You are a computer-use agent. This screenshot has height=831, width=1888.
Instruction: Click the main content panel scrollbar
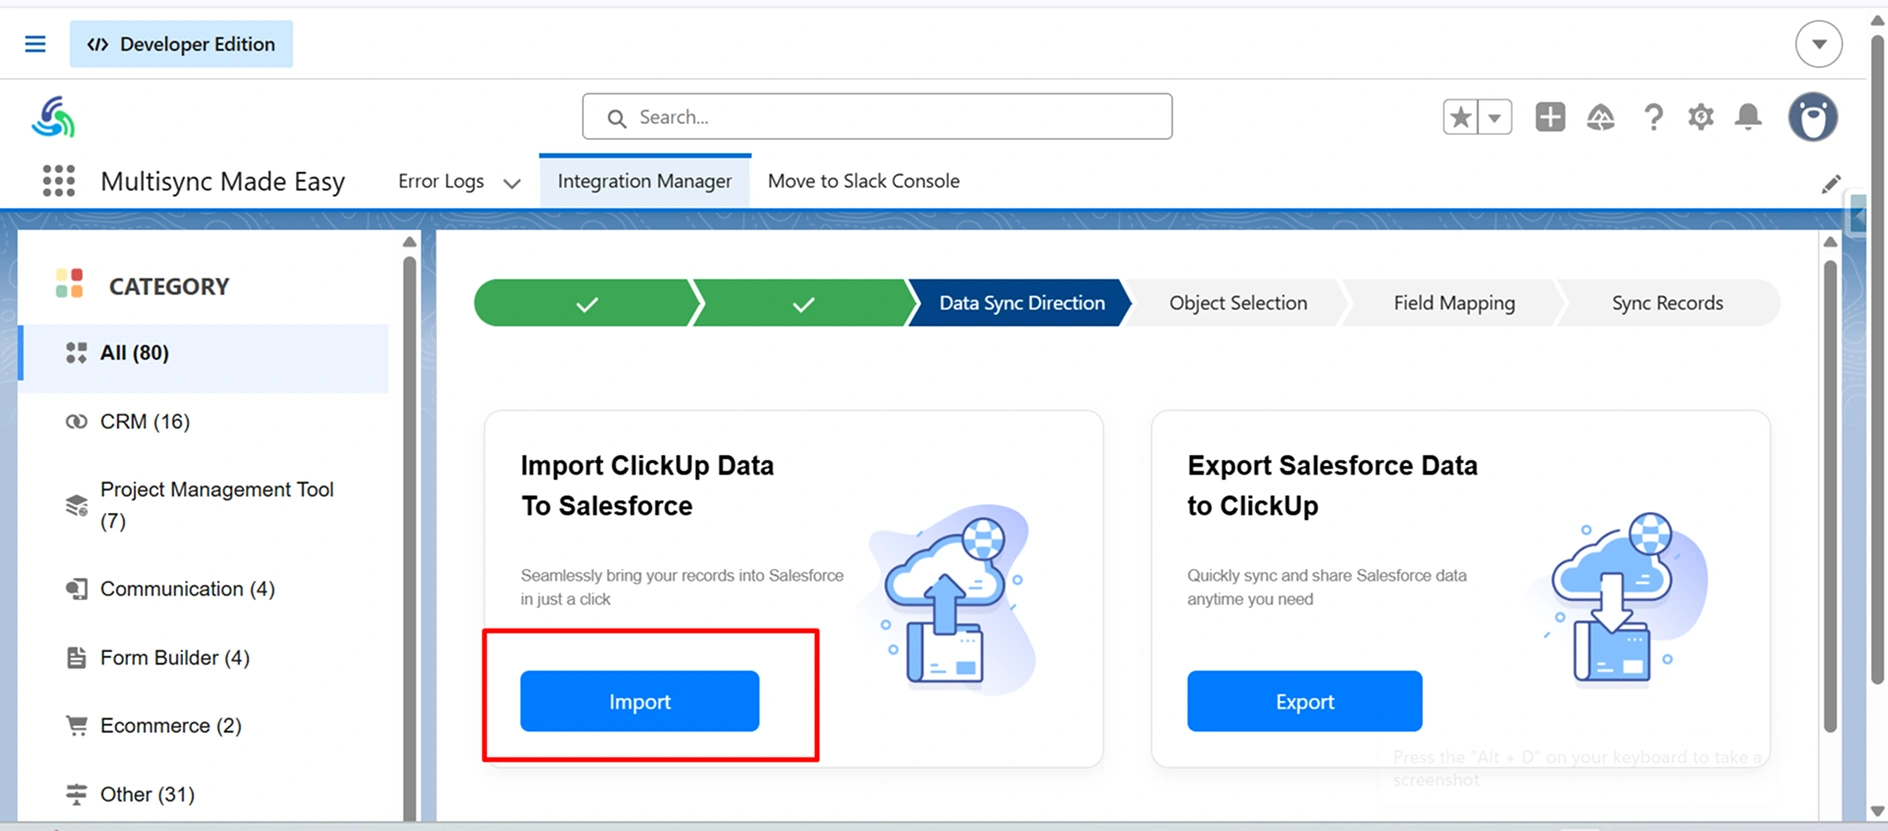click(1830, 495)
